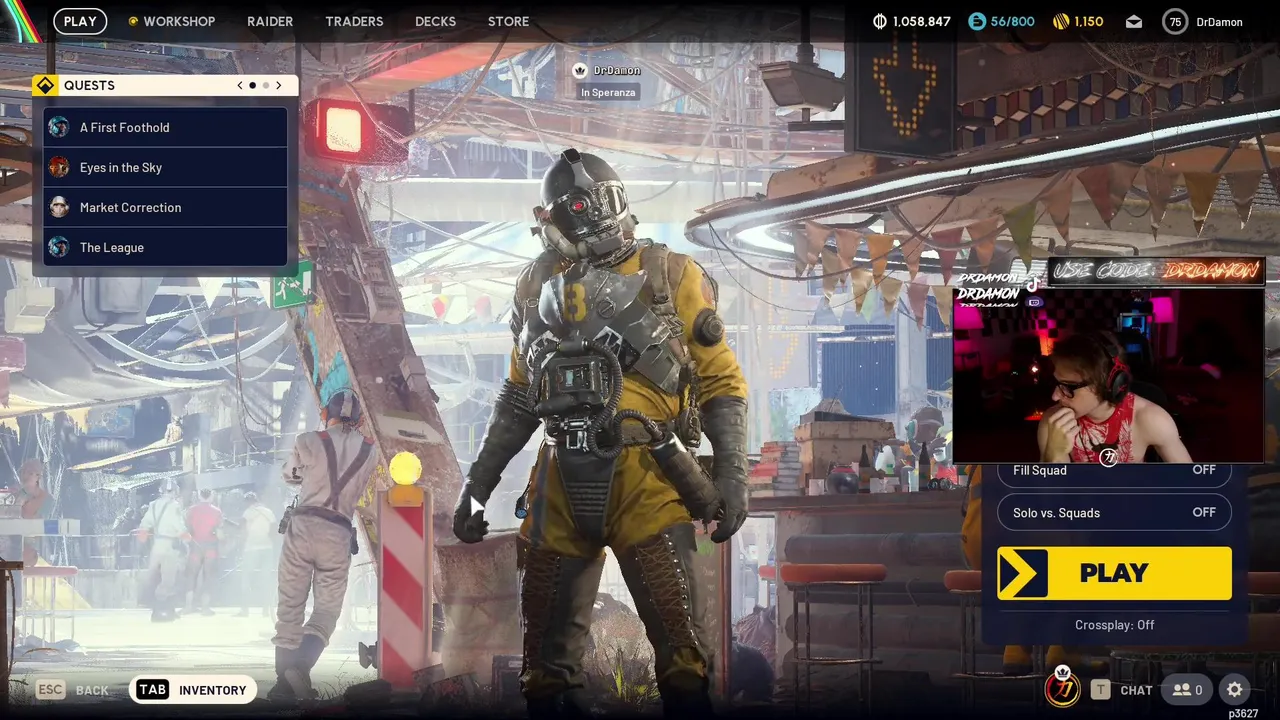Screen dimensions: 1280x720
Task: Open the DrDamon profile name
Action: [1219, 22]
